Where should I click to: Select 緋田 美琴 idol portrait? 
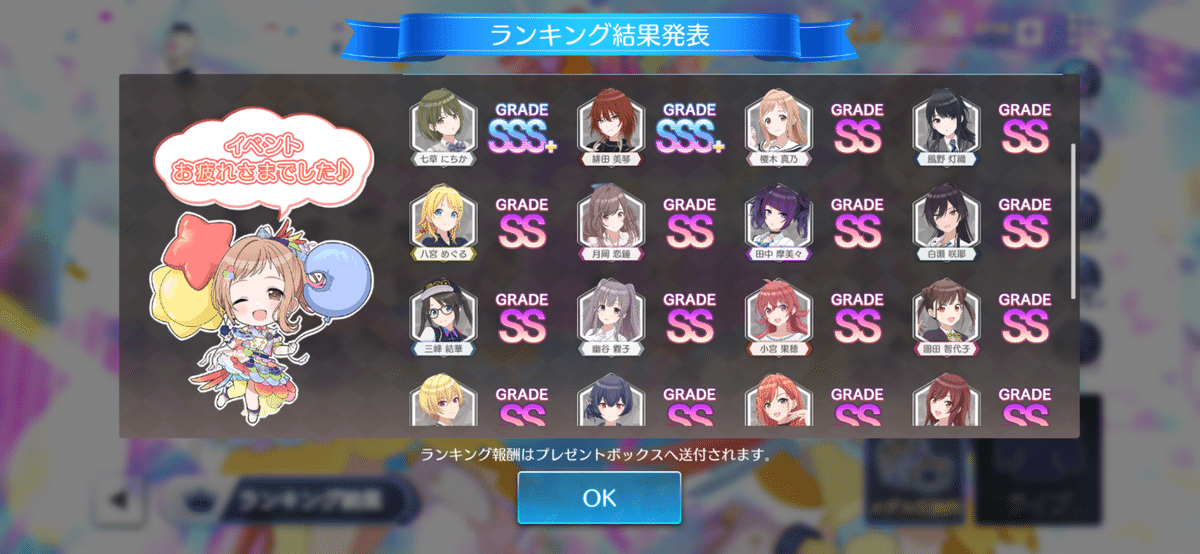point(612,128)
